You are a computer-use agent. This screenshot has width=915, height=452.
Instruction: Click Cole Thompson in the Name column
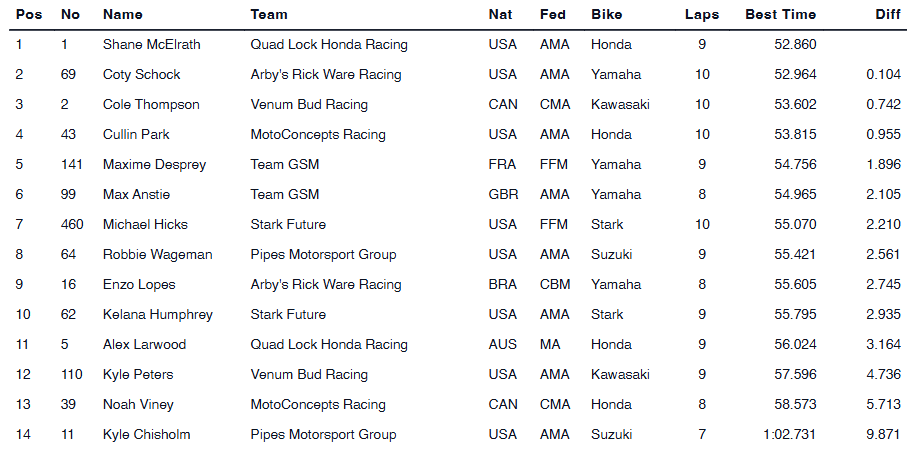click(x=151, y=105)
